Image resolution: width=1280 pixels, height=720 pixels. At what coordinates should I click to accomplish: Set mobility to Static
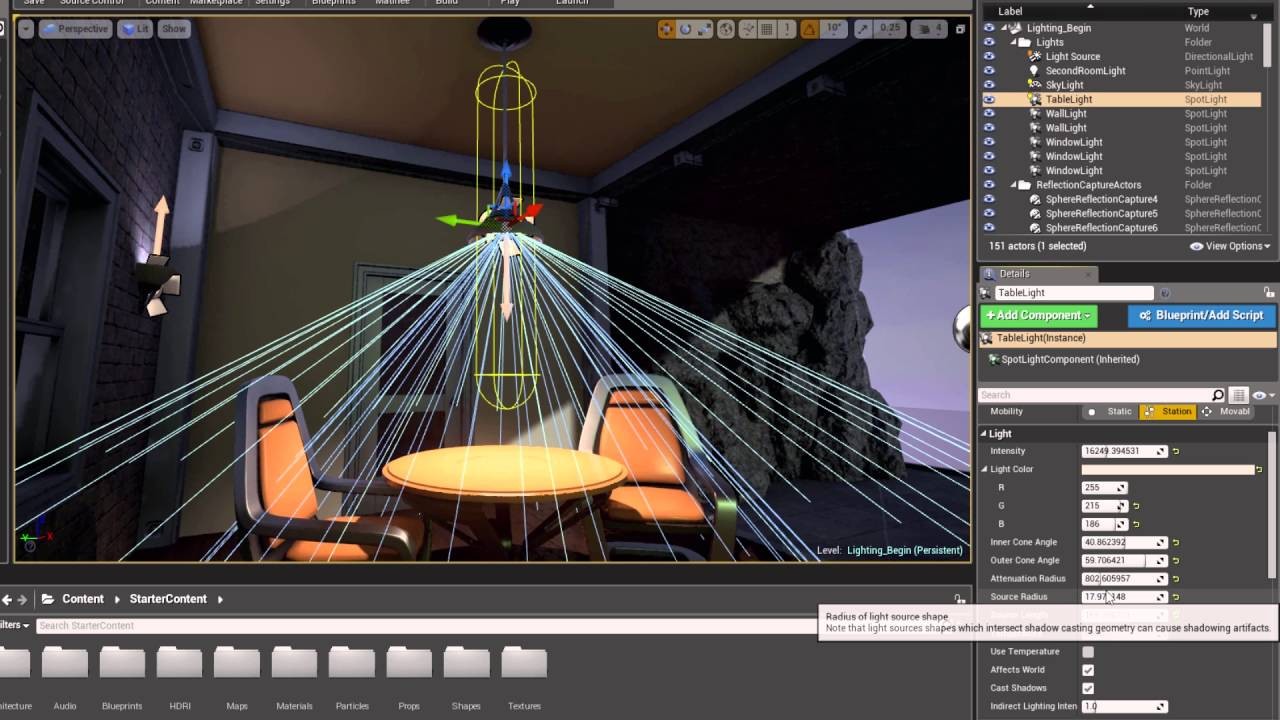pos(1111,411)
